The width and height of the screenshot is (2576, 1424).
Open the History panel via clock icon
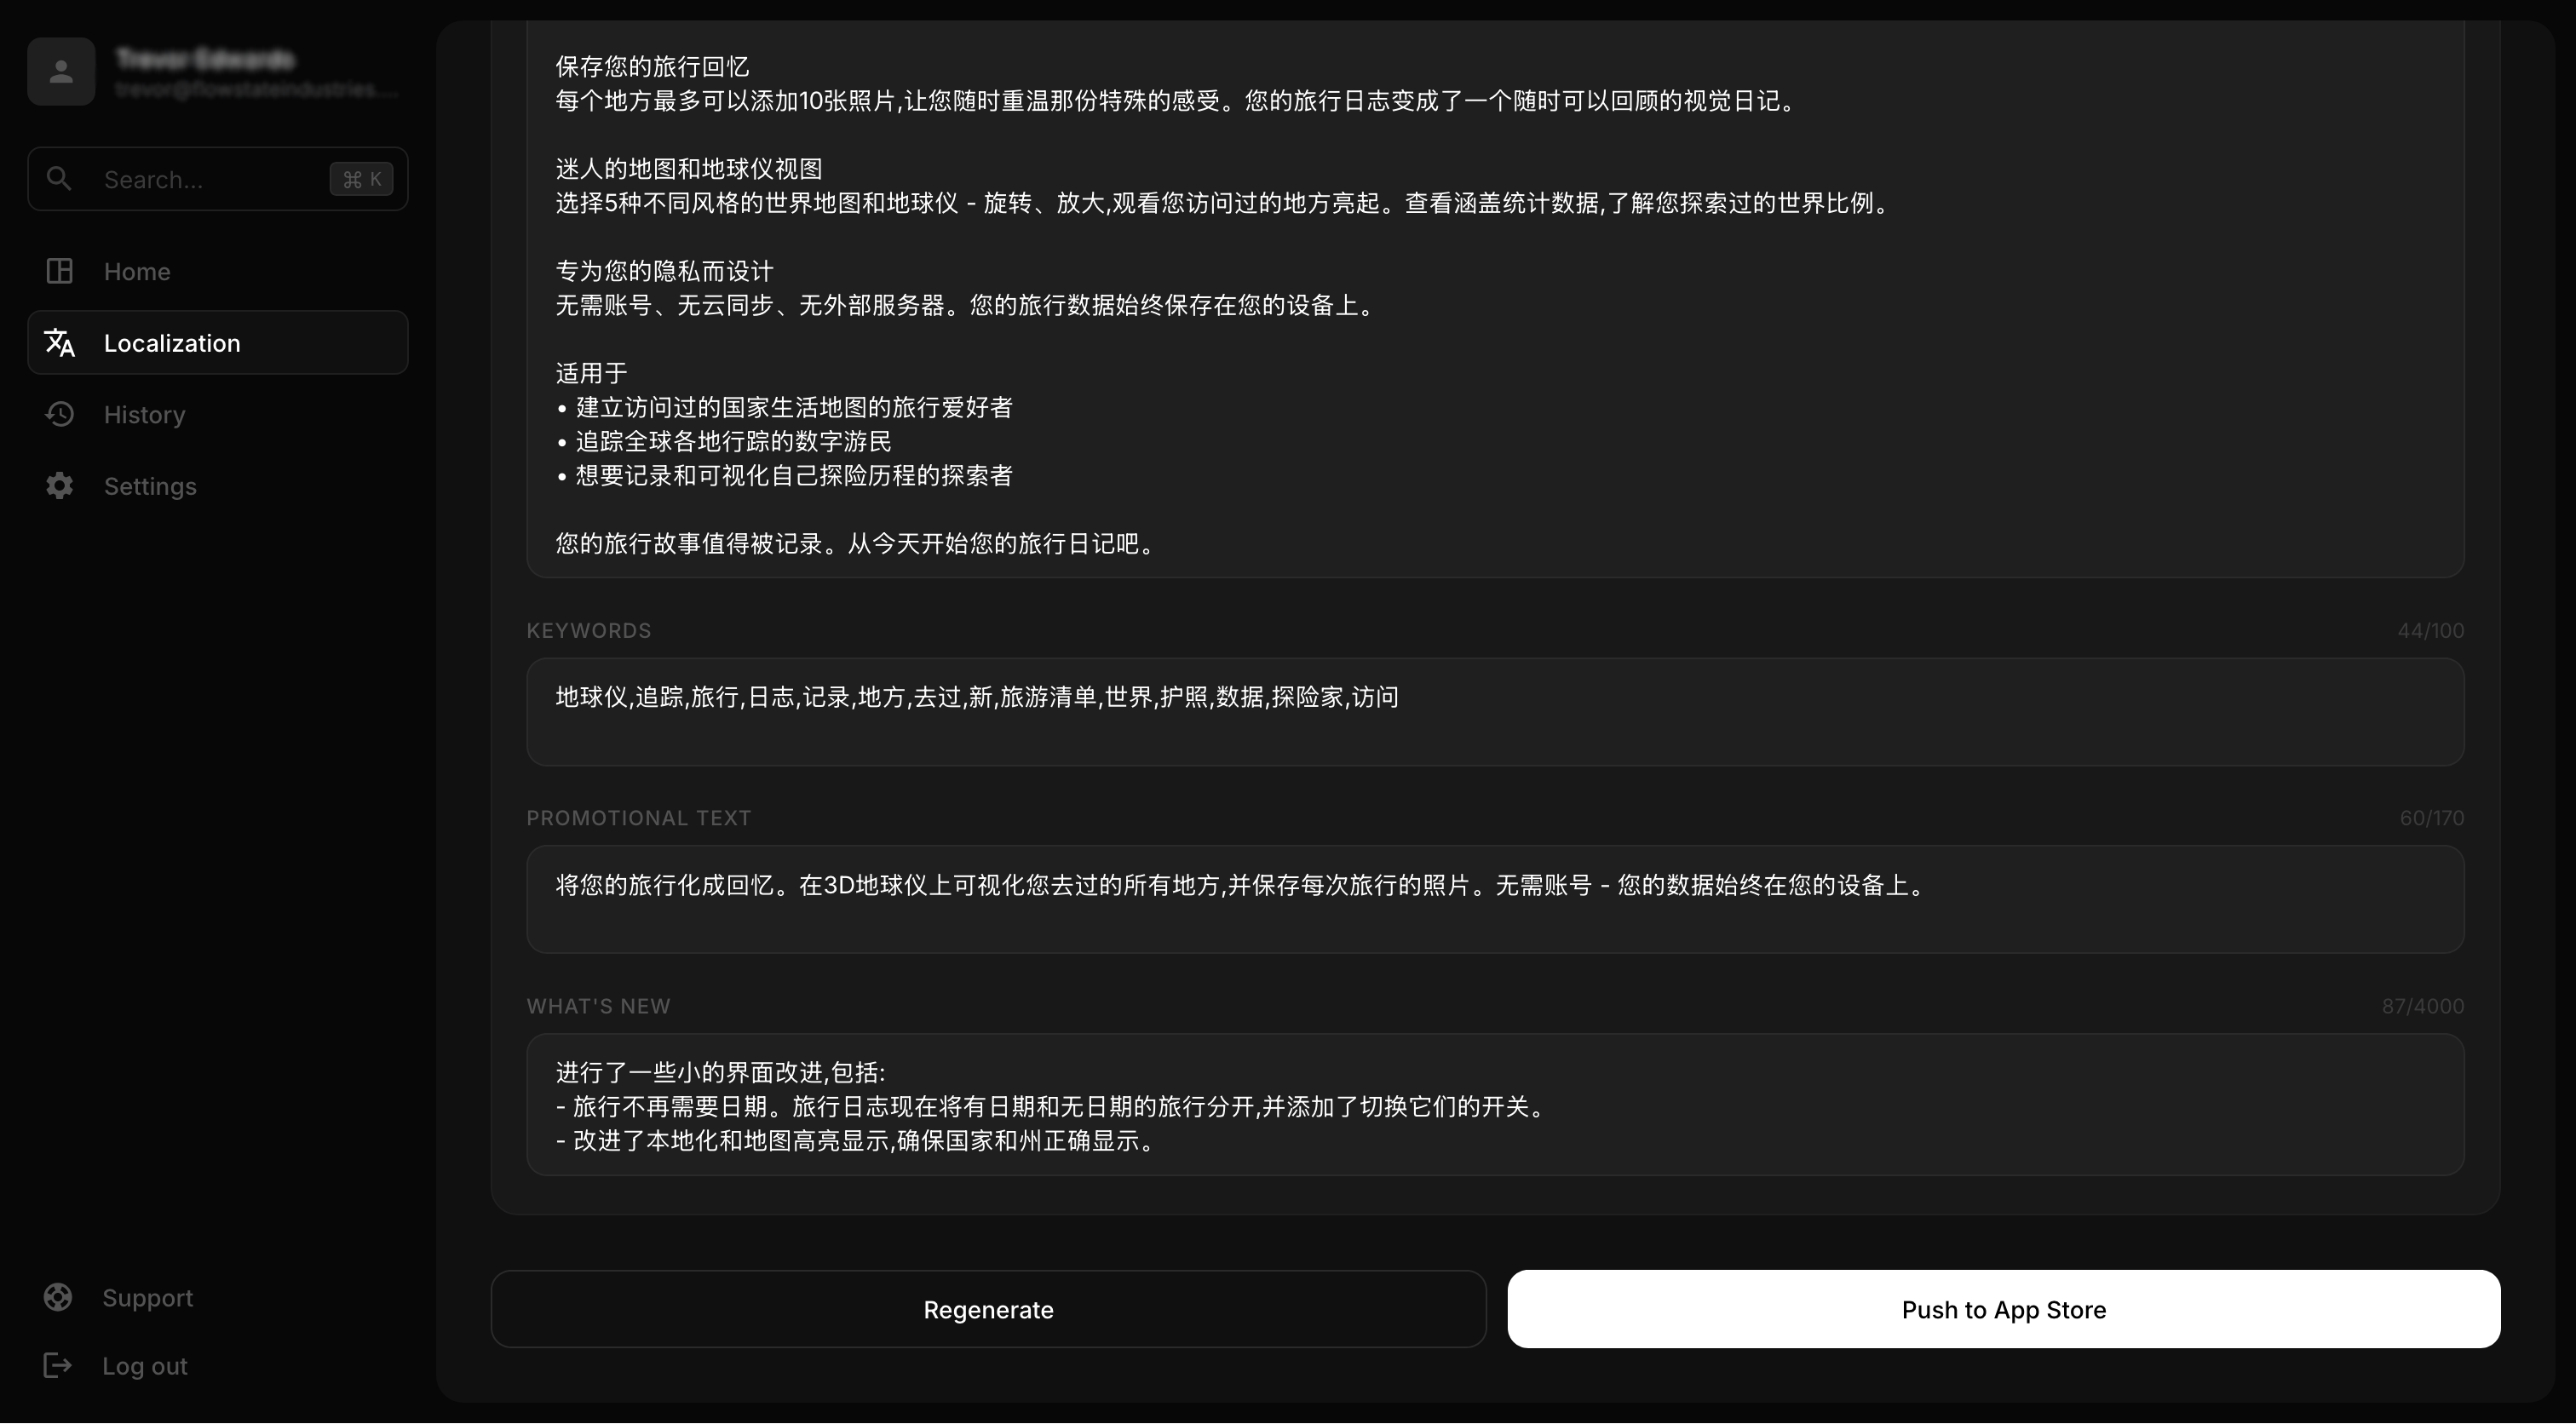click(60, 414)
